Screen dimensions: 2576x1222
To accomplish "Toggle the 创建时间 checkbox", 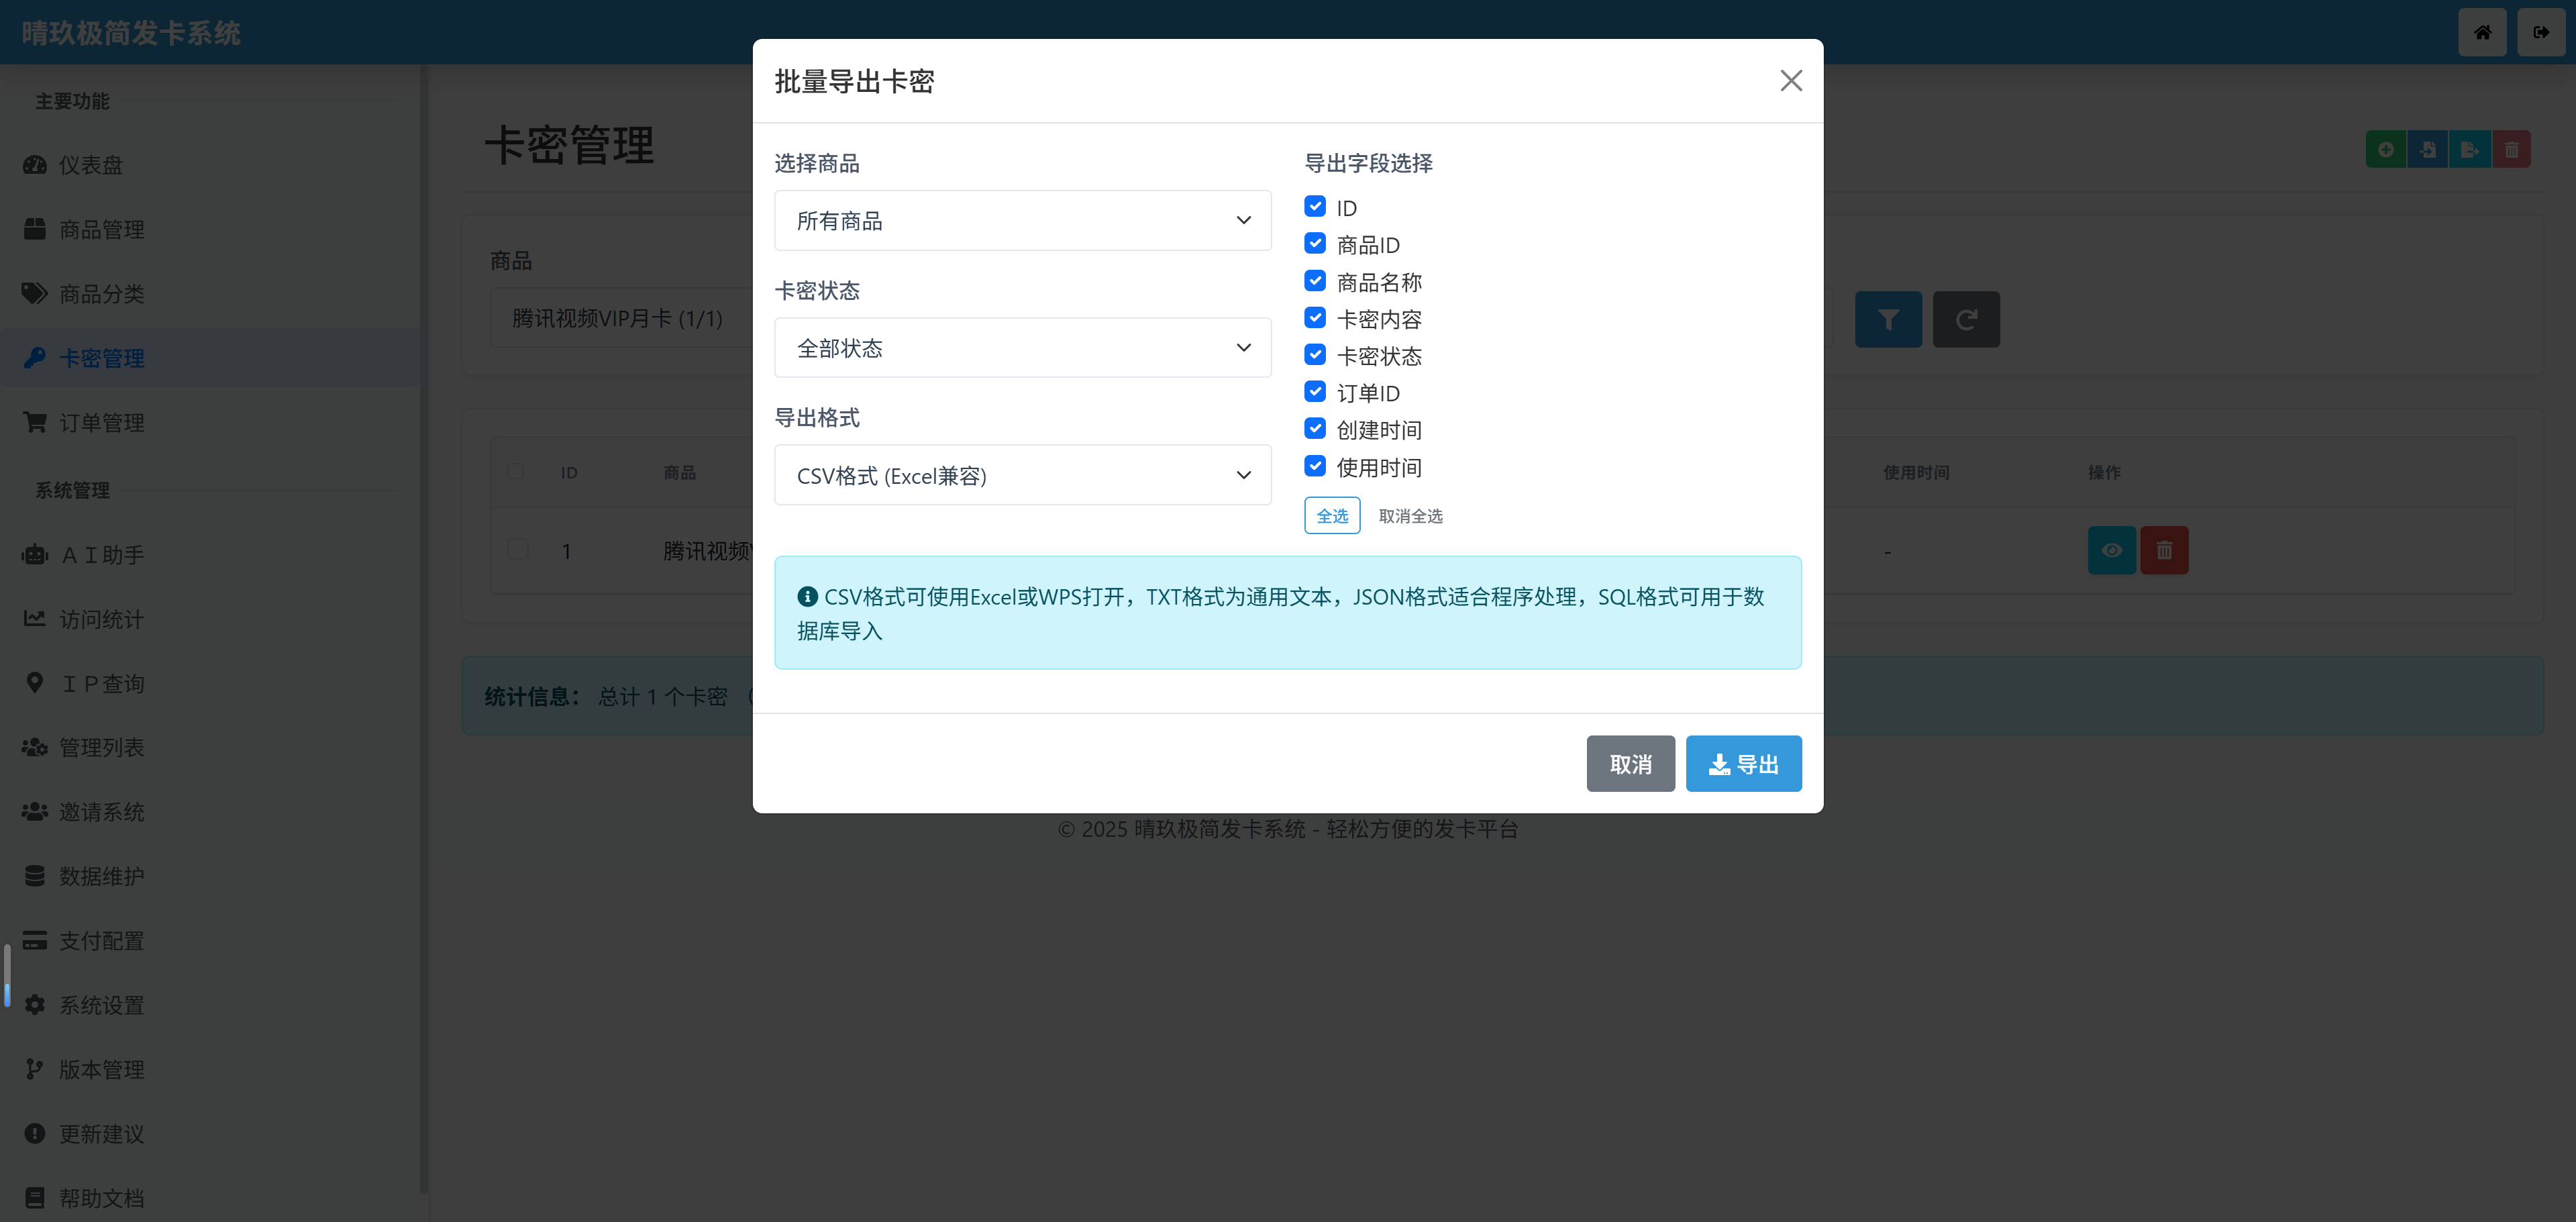I will coord(1315,429).
